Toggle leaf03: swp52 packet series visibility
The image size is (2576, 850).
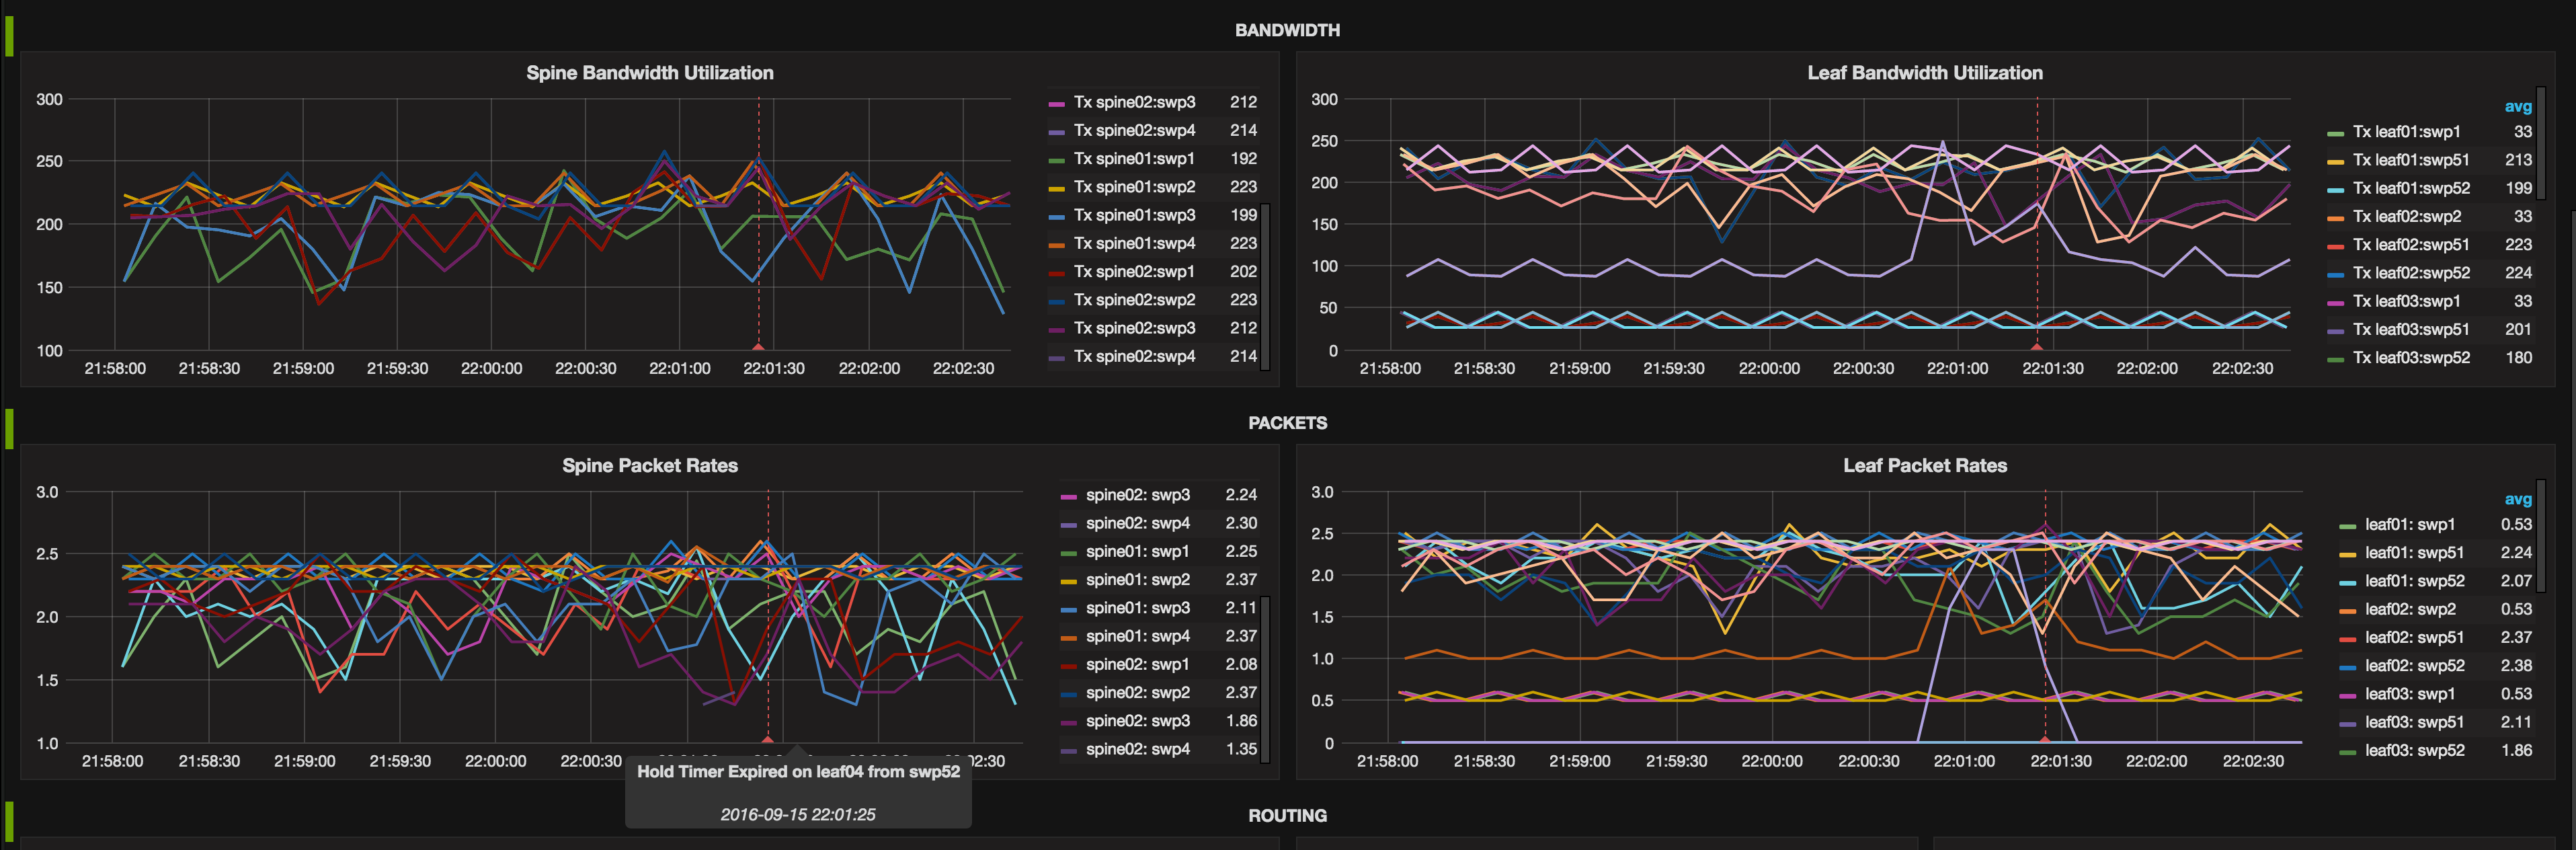(x=2414, y=751)
